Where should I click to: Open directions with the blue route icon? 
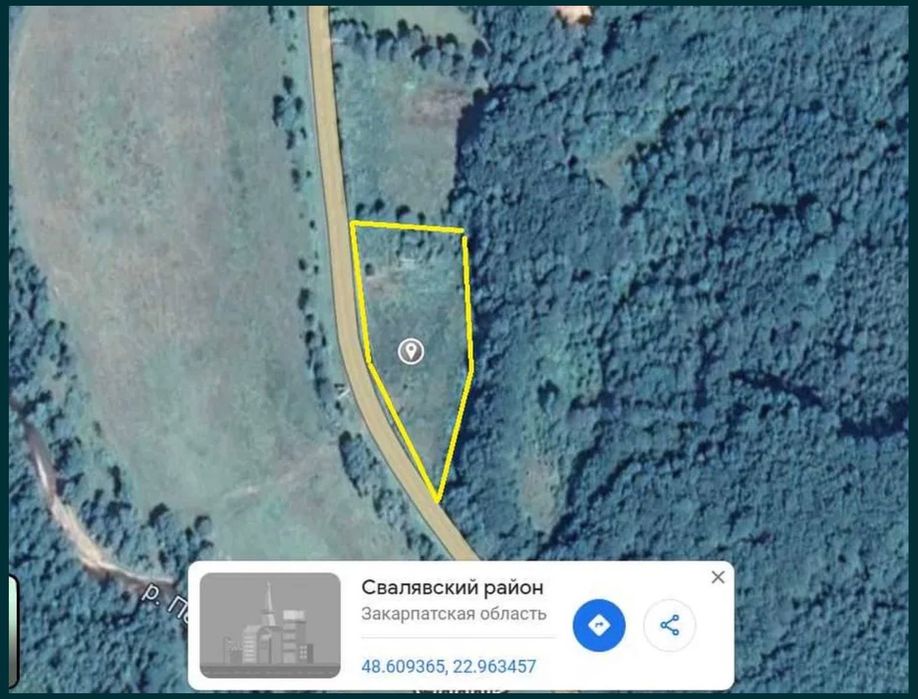click(598, 625)
